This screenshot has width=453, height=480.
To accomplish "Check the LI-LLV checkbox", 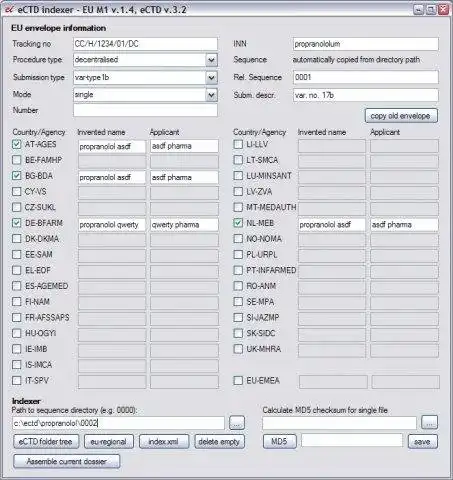I will coord(238,144).
